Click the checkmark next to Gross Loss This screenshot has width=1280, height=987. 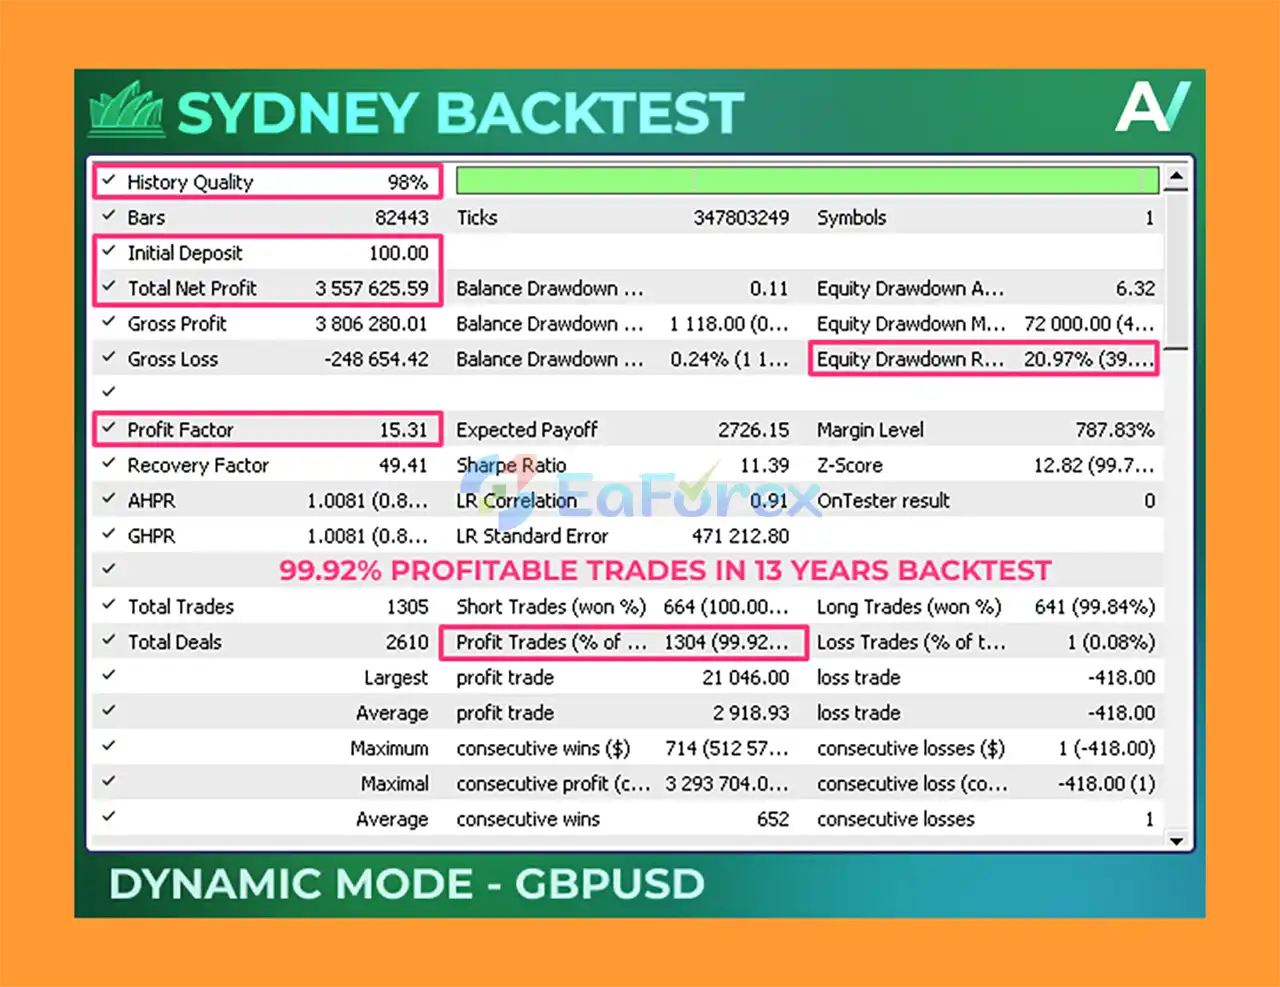(109, 357)
